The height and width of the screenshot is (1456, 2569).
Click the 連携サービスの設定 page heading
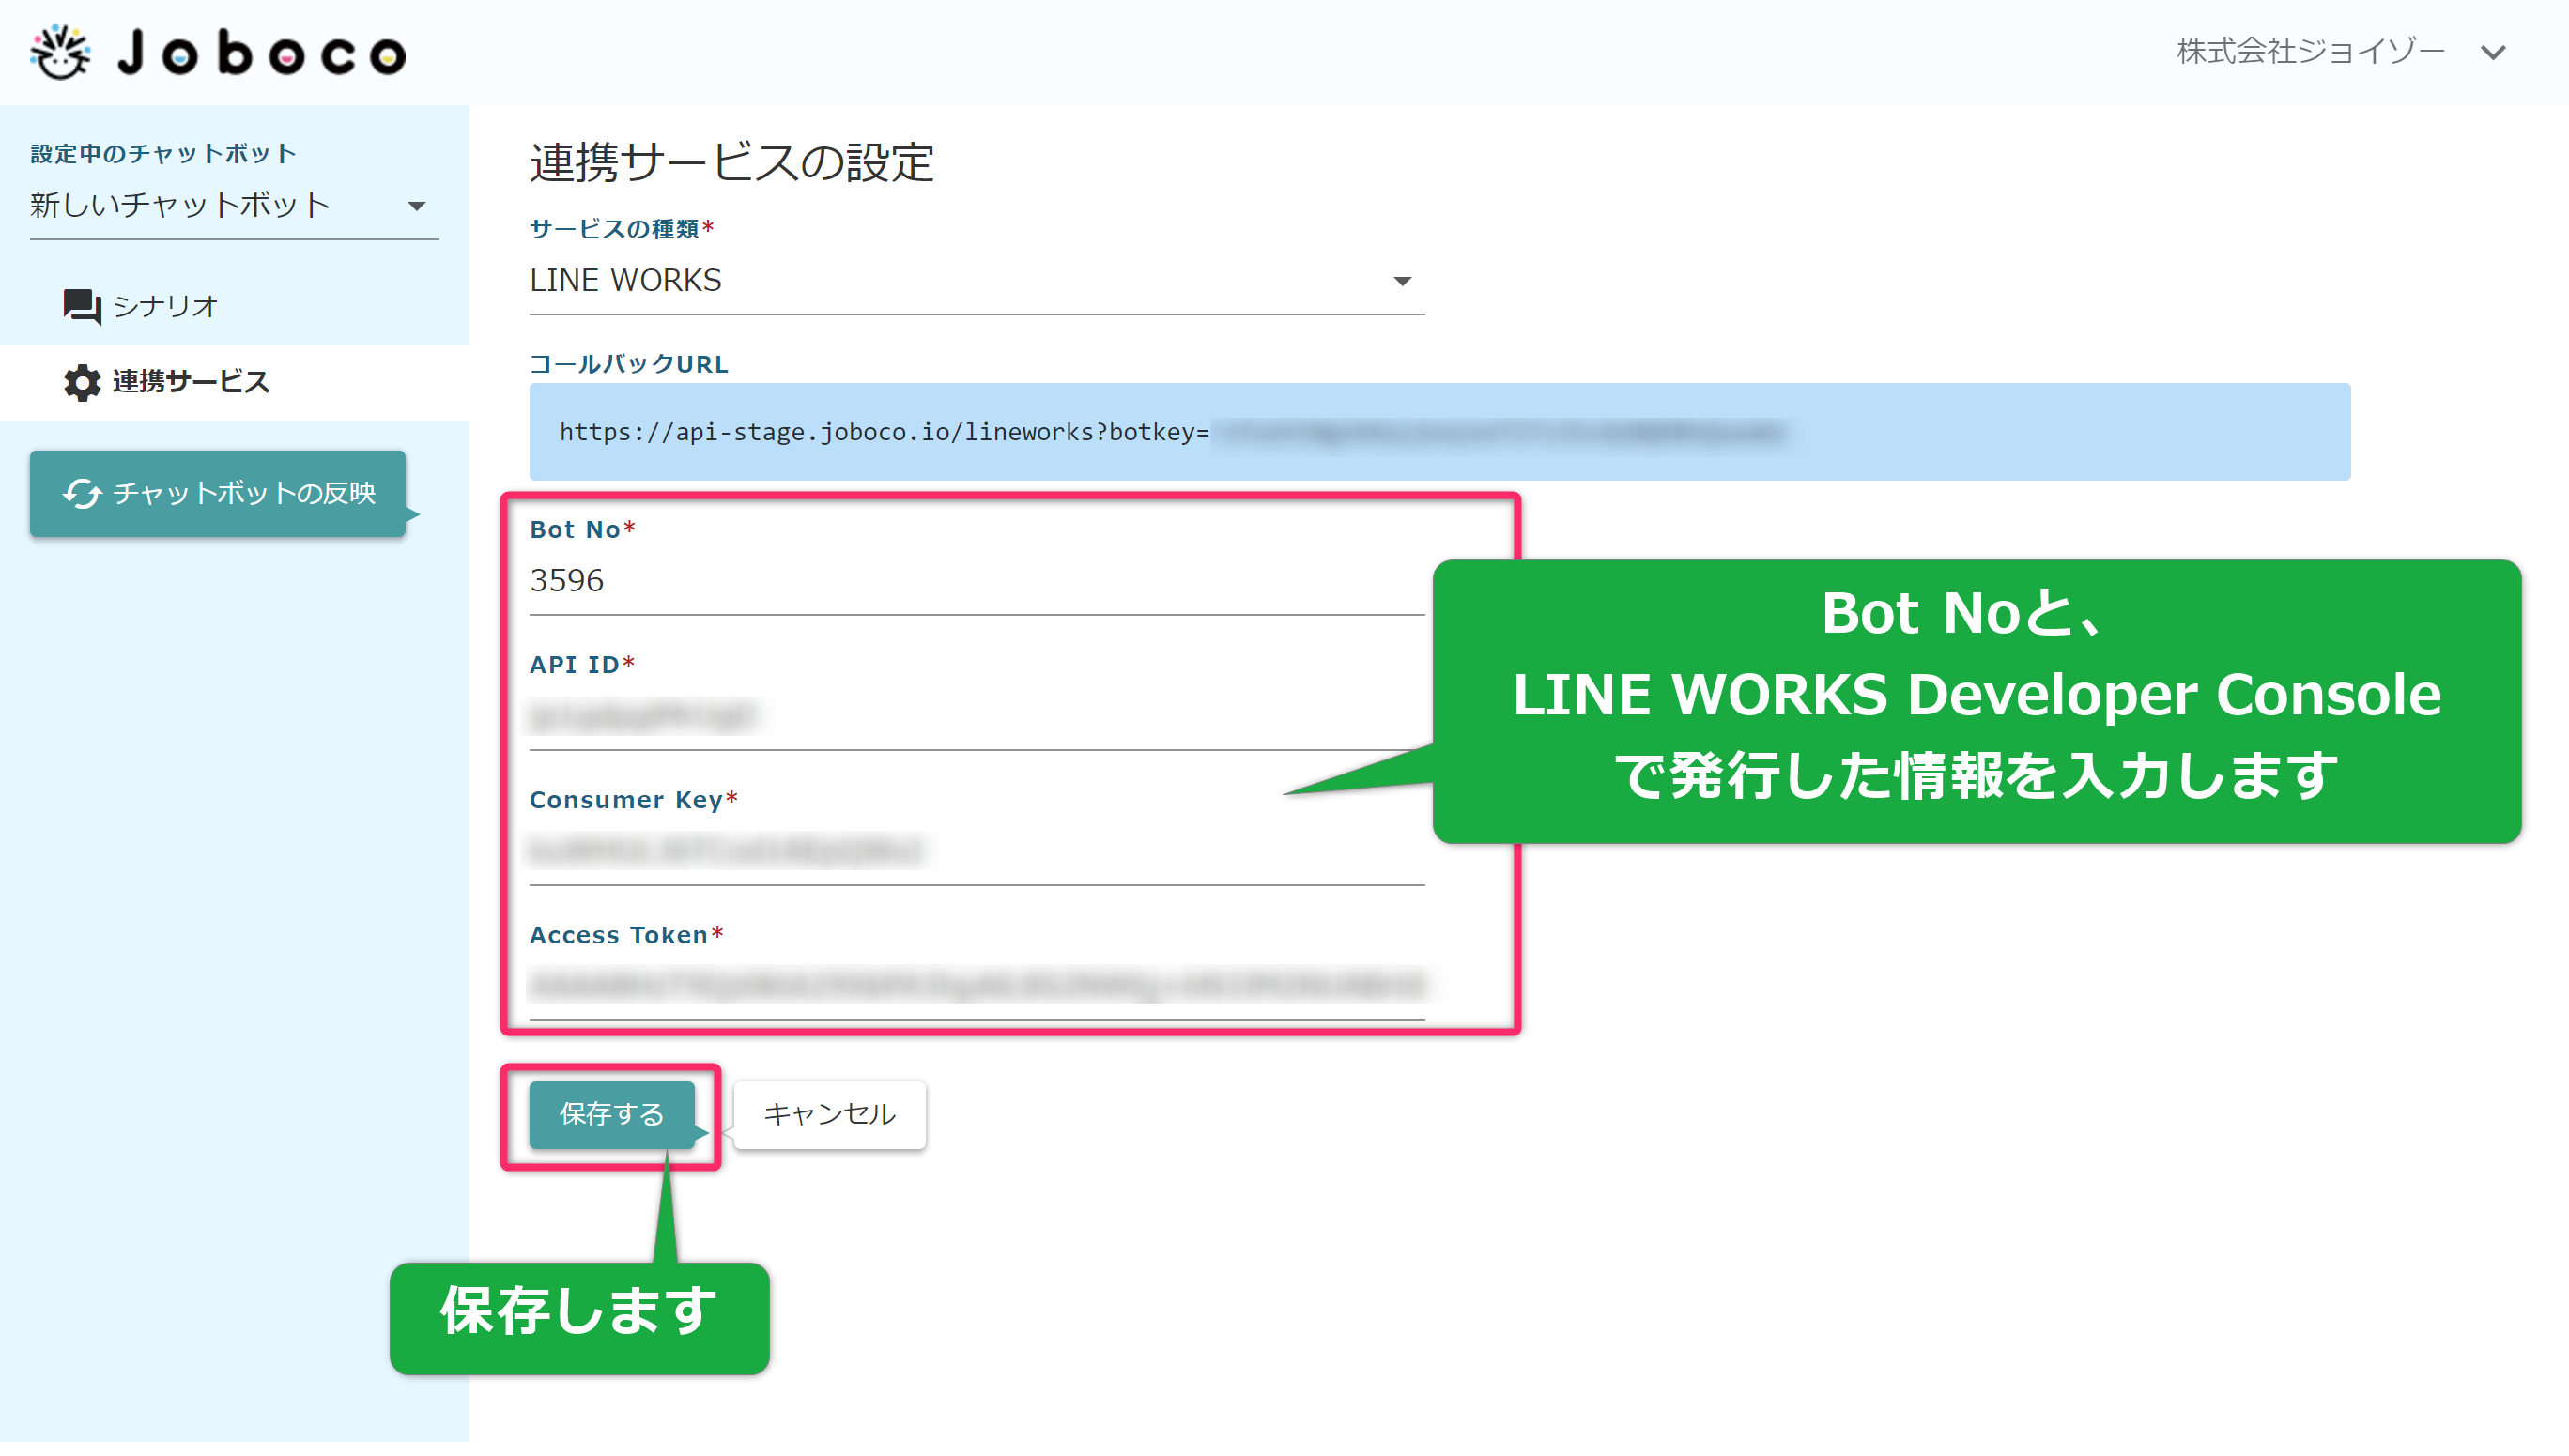732,163
